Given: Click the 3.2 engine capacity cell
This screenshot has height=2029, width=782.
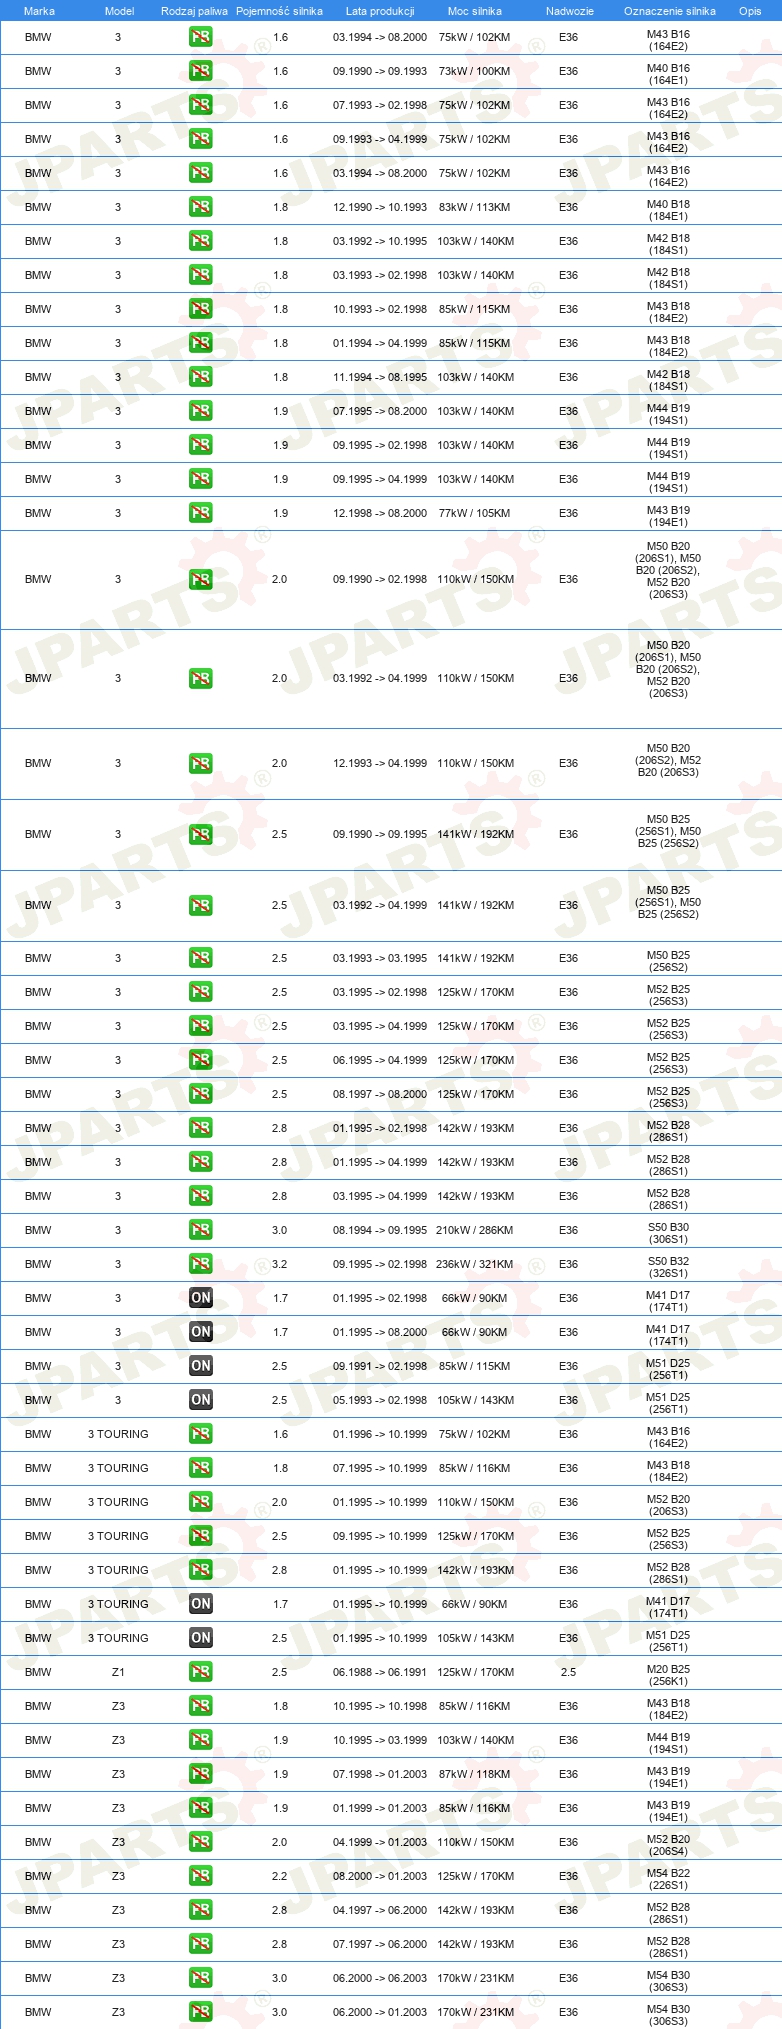Looking at the screenshot, I should coord(280,1264).
